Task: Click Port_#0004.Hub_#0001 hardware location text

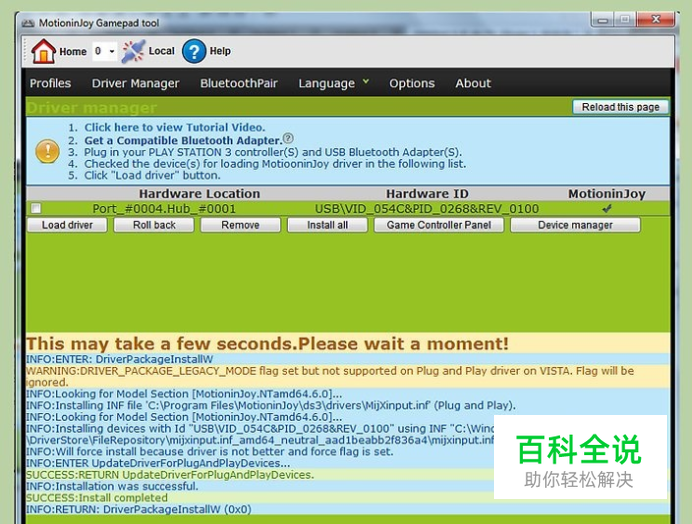Action: point(164,208)
